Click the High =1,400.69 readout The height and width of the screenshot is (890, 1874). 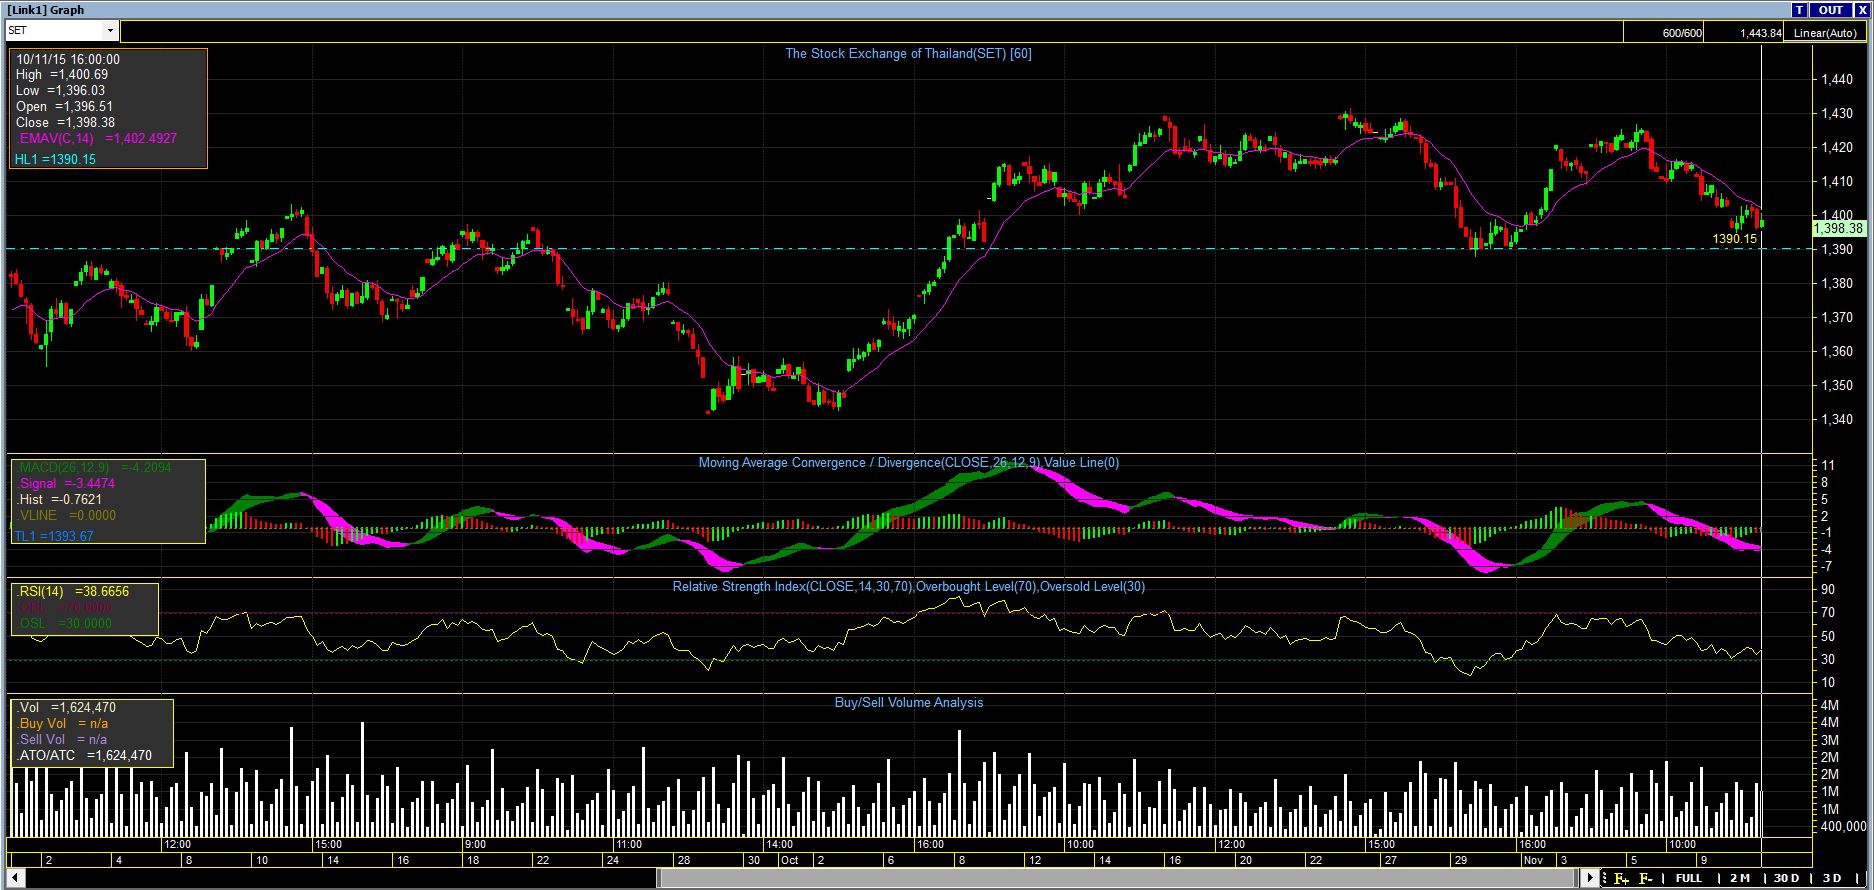62,75
